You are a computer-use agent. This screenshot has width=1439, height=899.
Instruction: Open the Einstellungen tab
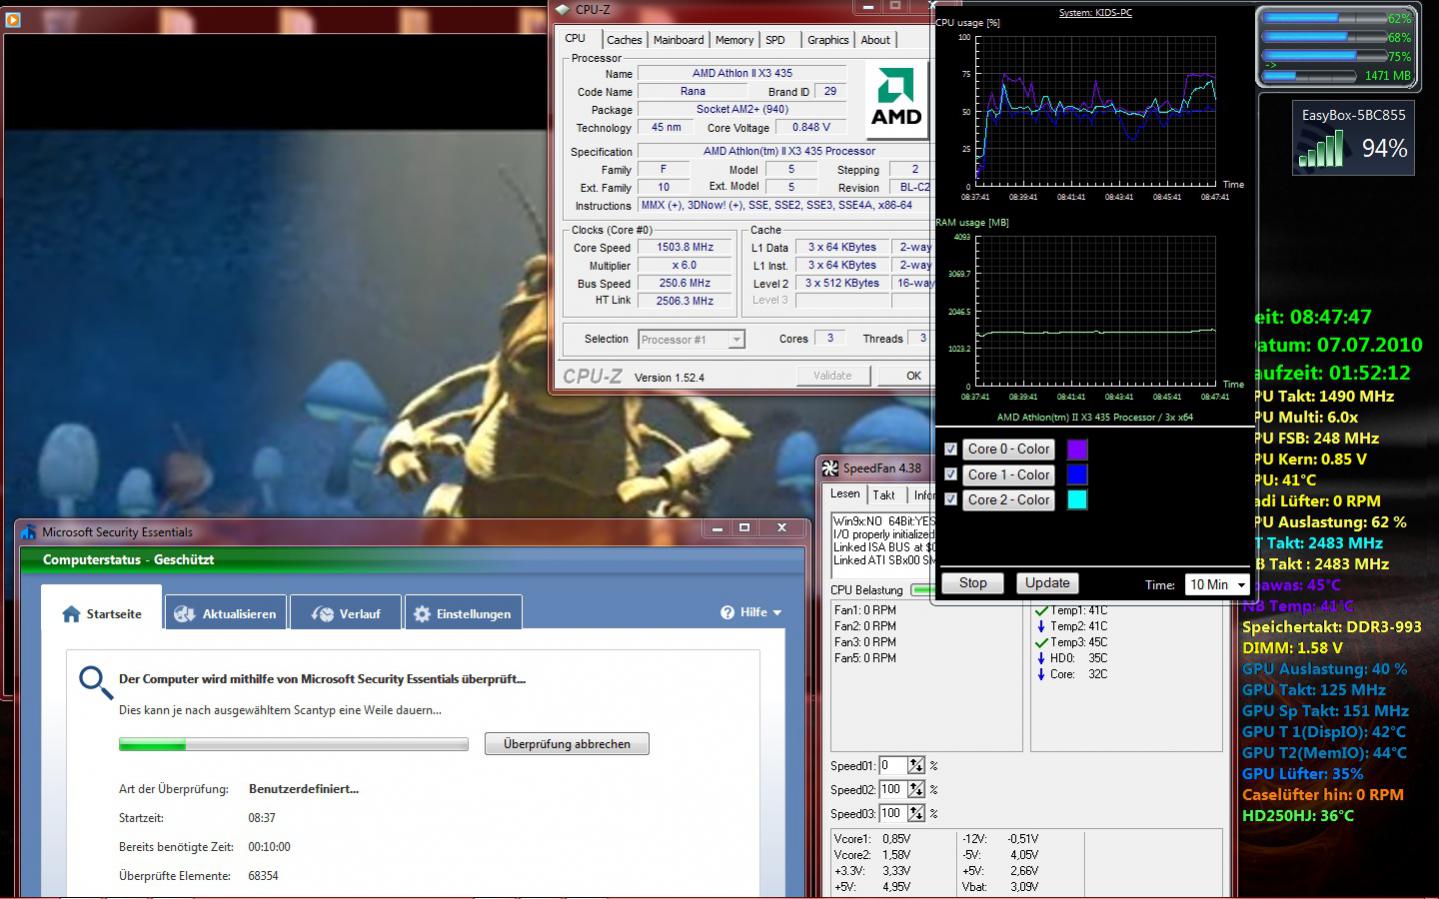coord(463,614)
